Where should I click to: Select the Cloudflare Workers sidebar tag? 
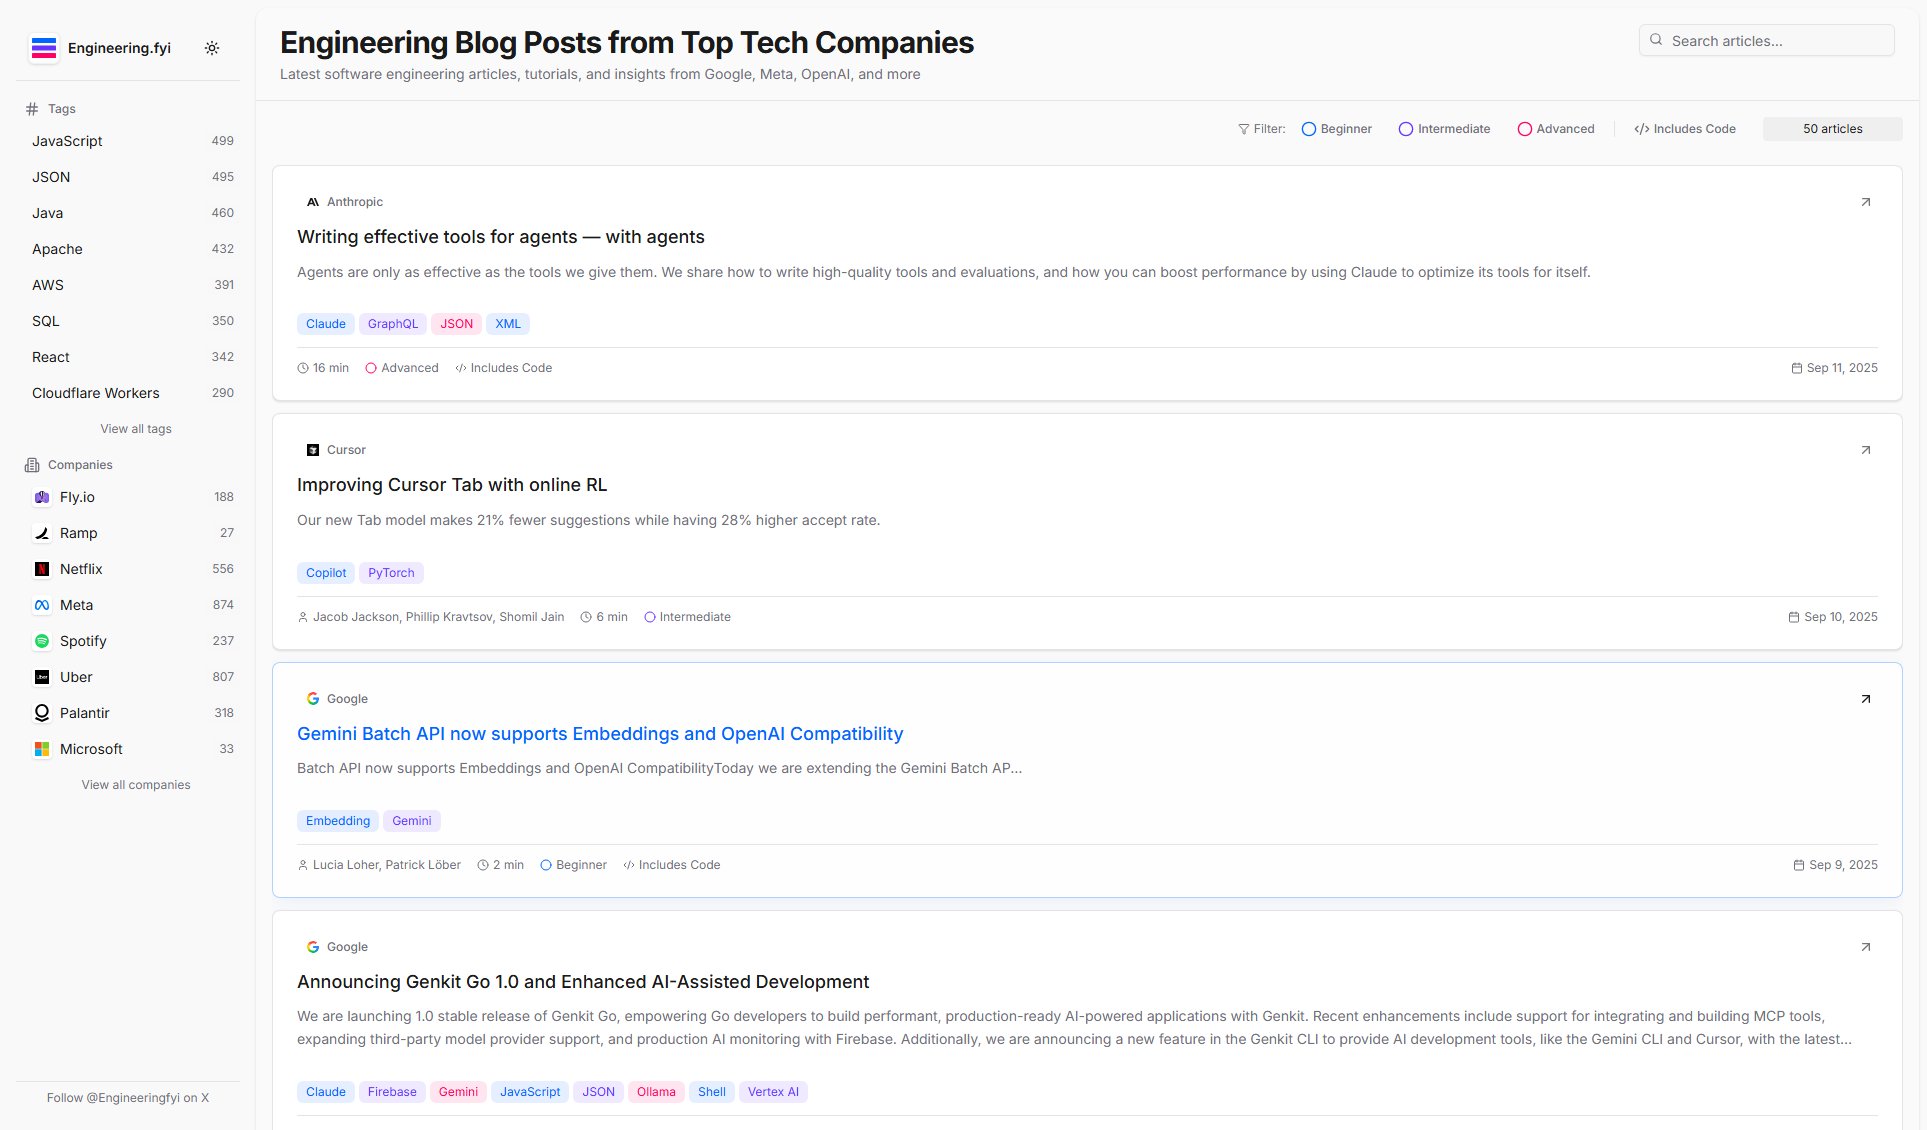133,393
